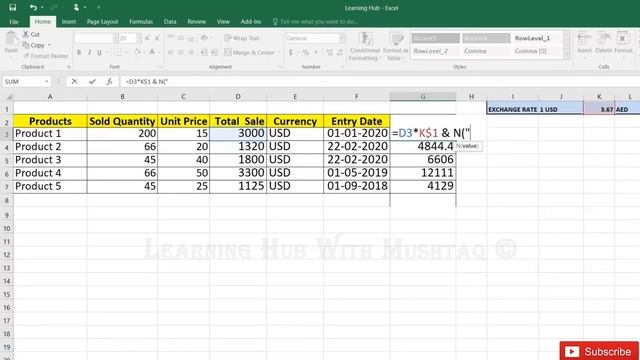Click Format Painter
Viewport: 640px width, 360px height.
tap(46, 56)
